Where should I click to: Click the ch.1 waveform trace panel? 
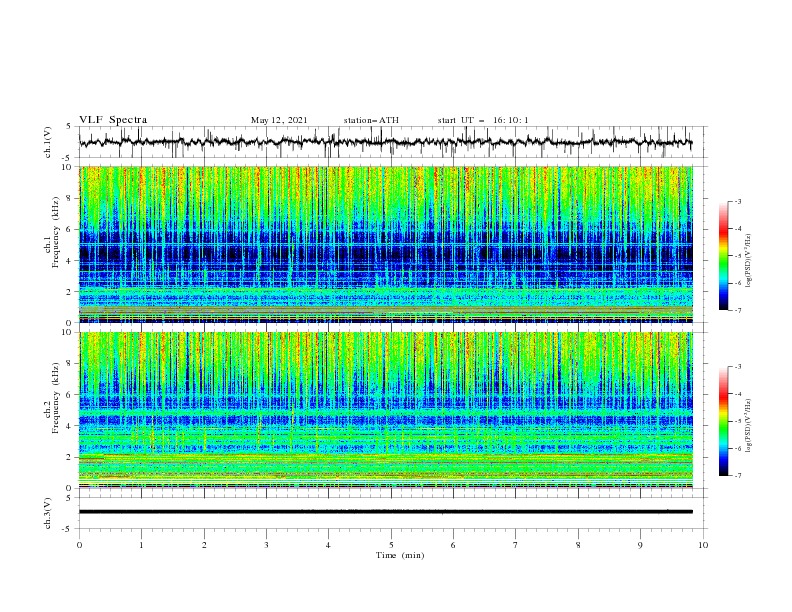pyautogui.click(x=392, y=142)
